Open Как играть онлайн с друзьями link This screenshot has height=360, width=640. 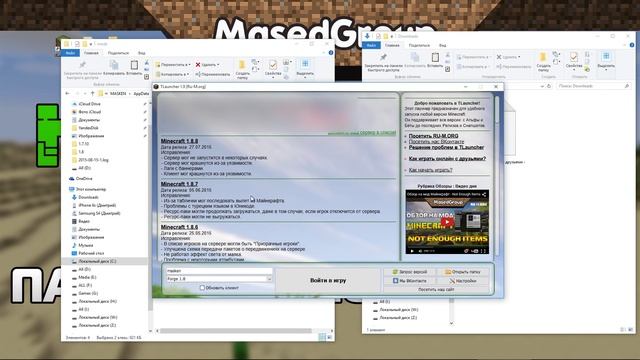point(447,158)
